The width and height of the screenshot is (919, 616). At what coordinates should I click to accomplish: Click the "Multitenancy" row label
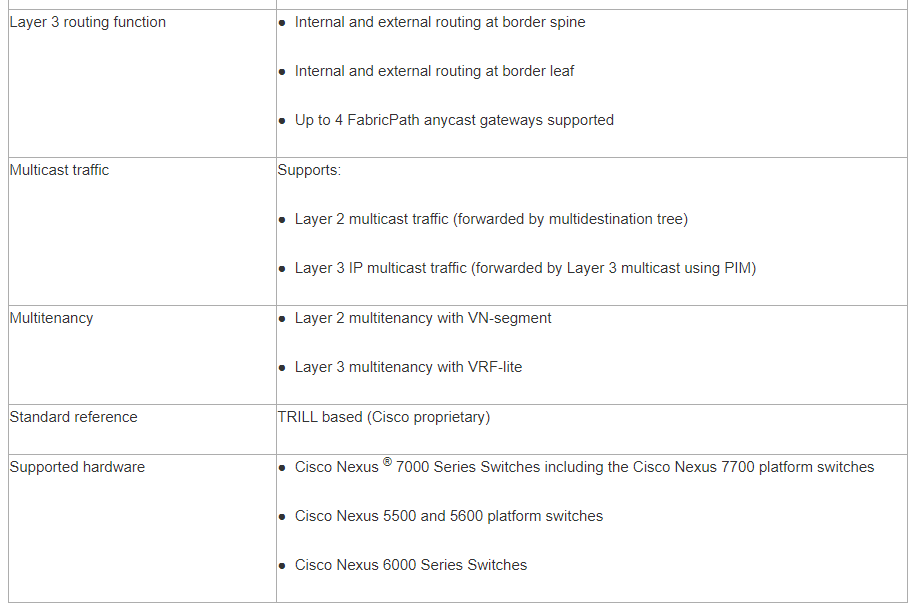51,318
